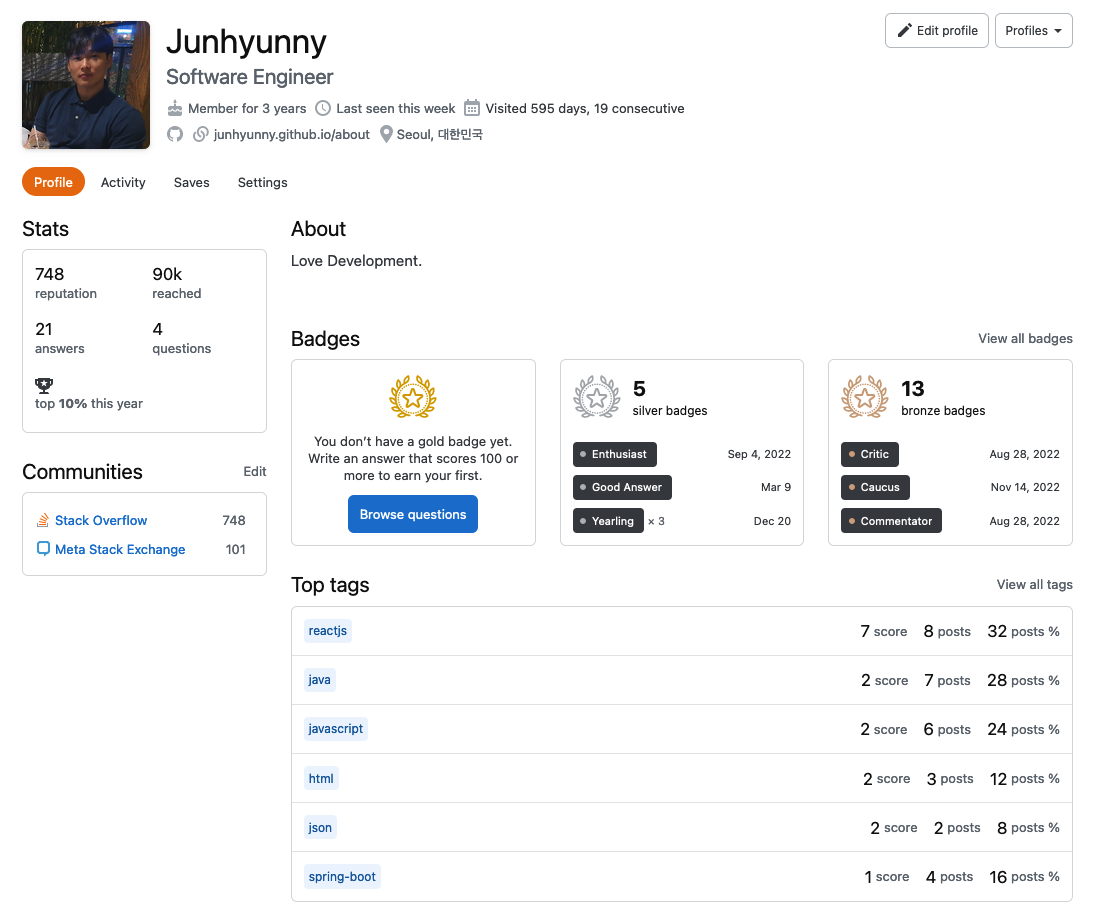
Task: Click the Browse questions button
Action: 413,514
